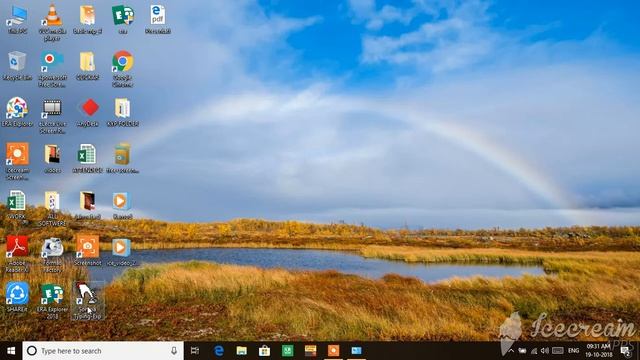Select the filmstrip Icecream Screen Recorder shortcut
Viewport: 640px width, 360px height.
pos(52,116)
